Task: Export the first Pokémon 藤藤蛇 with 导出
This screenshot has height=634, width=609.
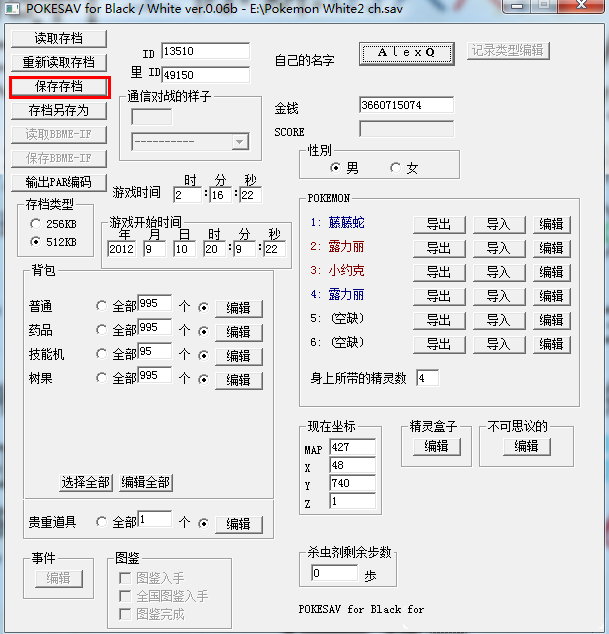Action: 438,224
